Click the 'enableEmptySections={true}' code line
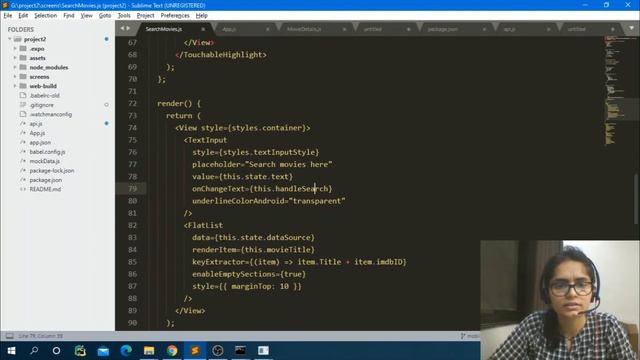Image resolution: width=640 pixels, height=360 pixels. pyautogui.click(x=249, y=274)
